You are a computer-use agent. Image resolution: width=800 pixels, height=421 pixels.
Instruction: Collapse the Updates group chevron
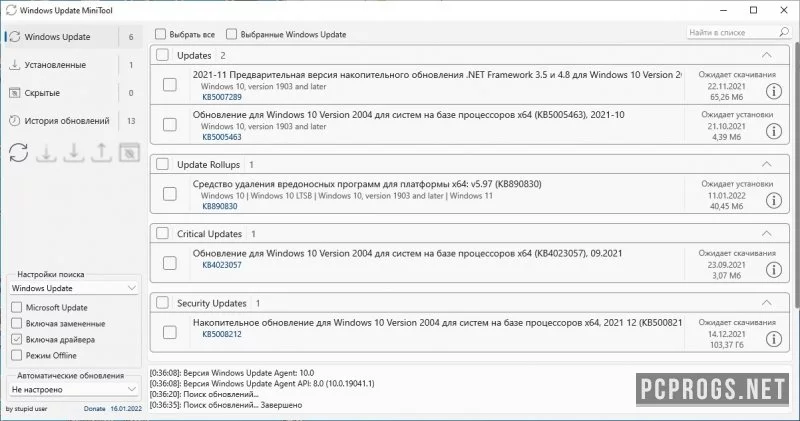coord(766,55)
